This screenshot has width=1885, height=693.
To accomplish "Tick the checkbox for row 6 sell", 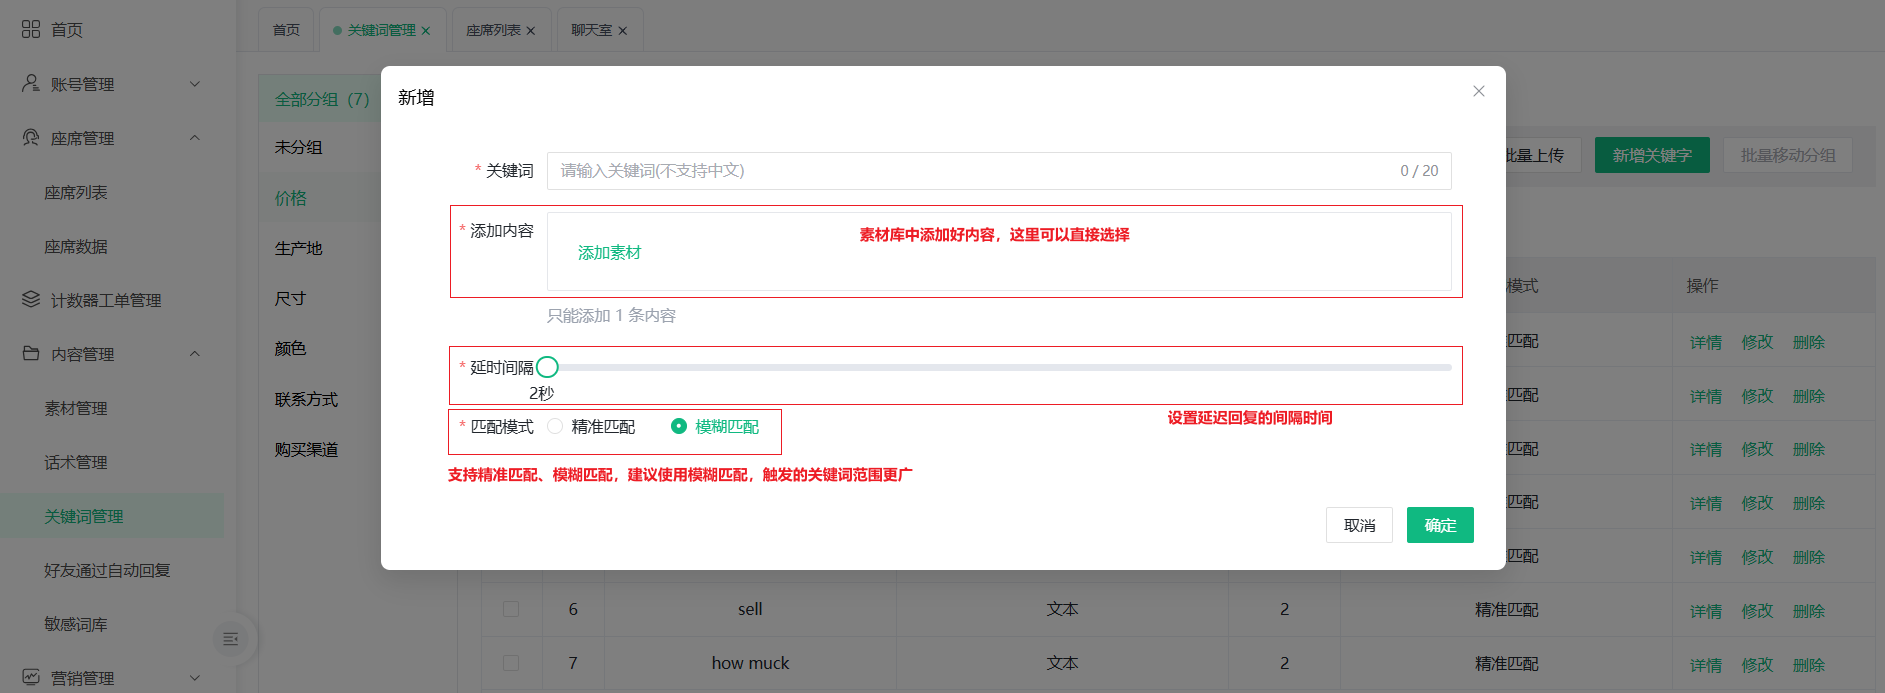I will click(511, 609).
